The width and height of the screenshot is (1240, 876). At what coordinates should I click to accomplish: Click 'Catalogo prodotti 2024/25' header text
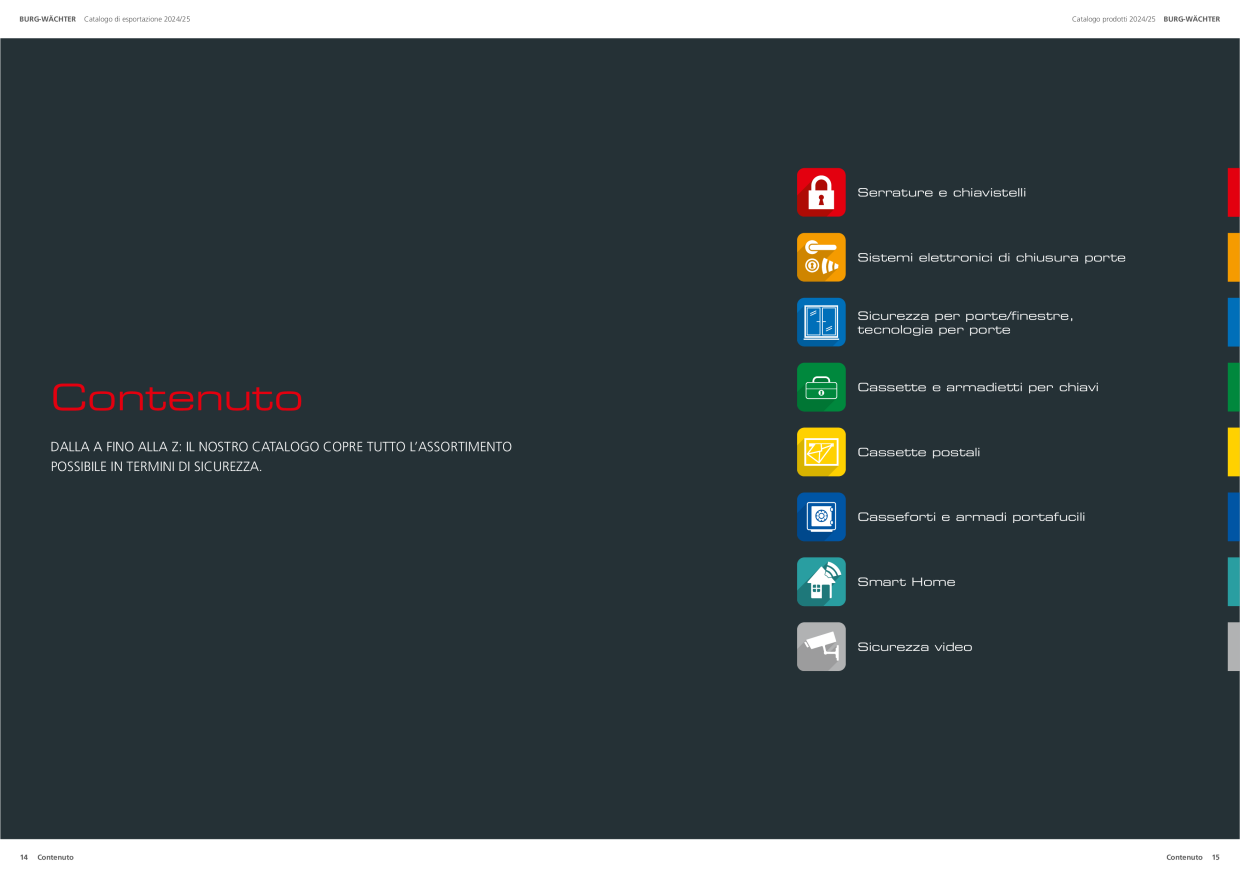1113,19
